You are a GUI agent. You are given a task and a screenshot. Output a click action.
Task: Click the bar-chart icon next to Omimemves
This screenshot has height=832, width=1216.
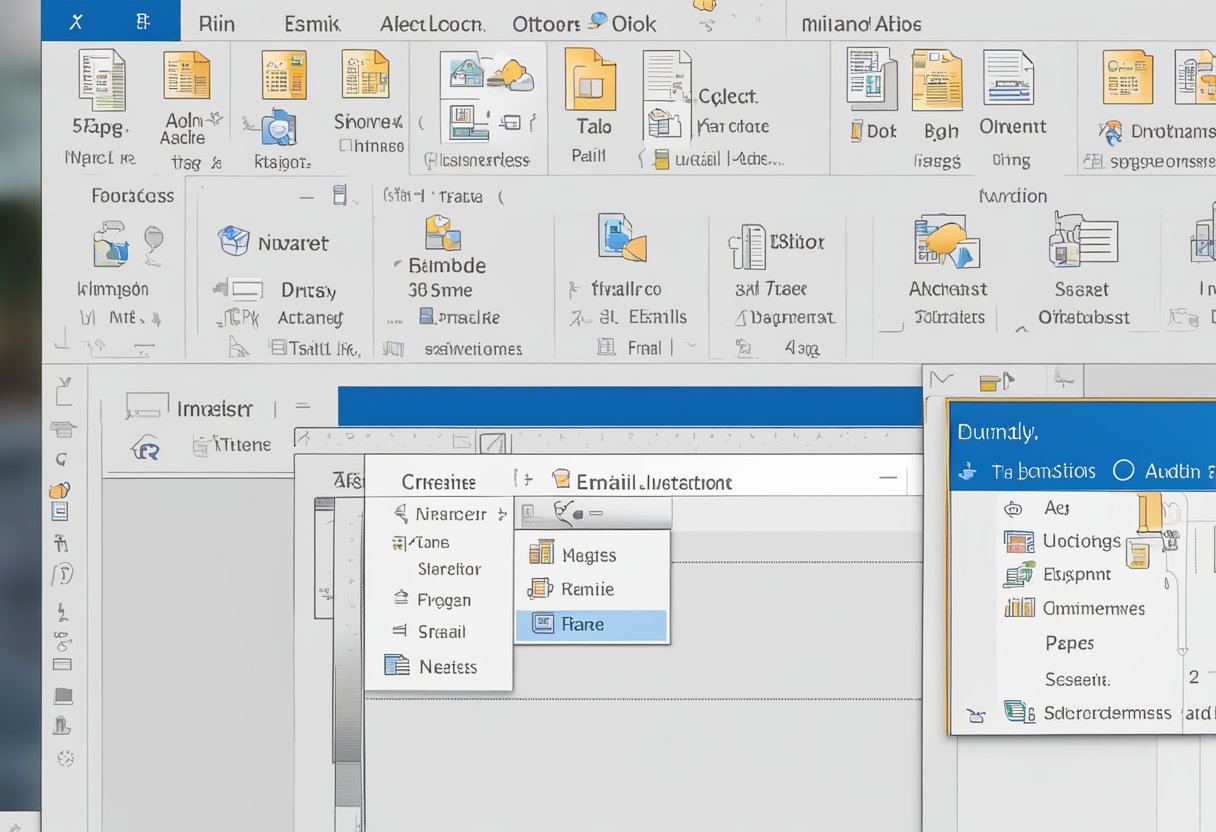[1021, 608]
